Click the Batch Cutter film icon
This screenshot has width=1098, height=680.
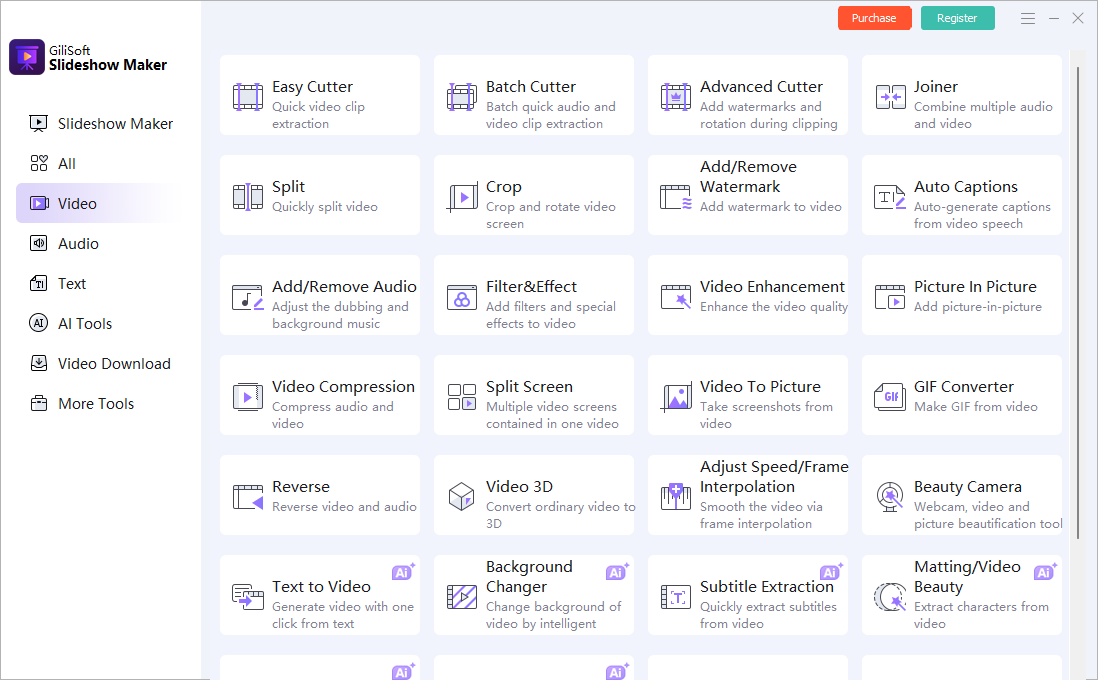pyautogui.click(x=461, y=97)
